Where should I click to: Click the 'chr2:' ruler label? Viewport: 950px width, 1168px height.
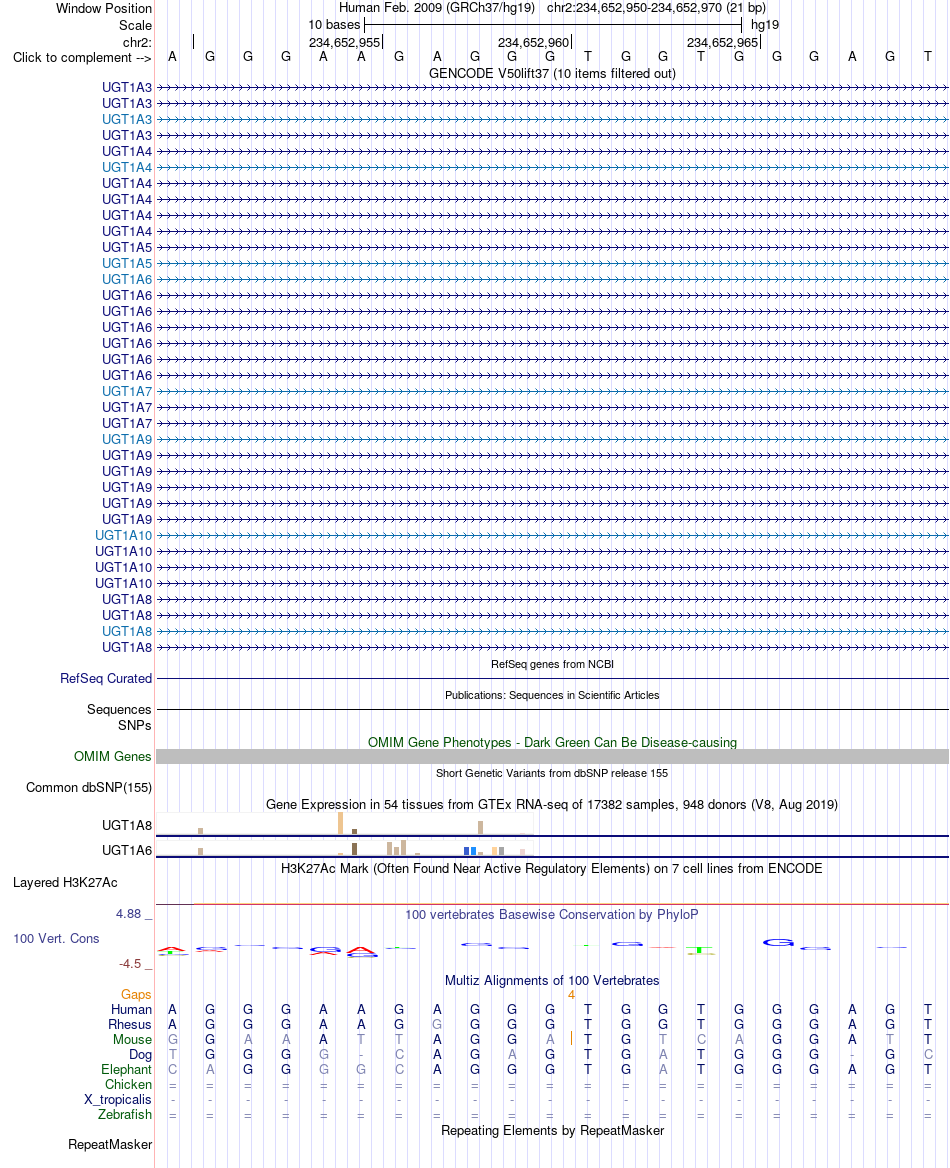tap(137, 42)
